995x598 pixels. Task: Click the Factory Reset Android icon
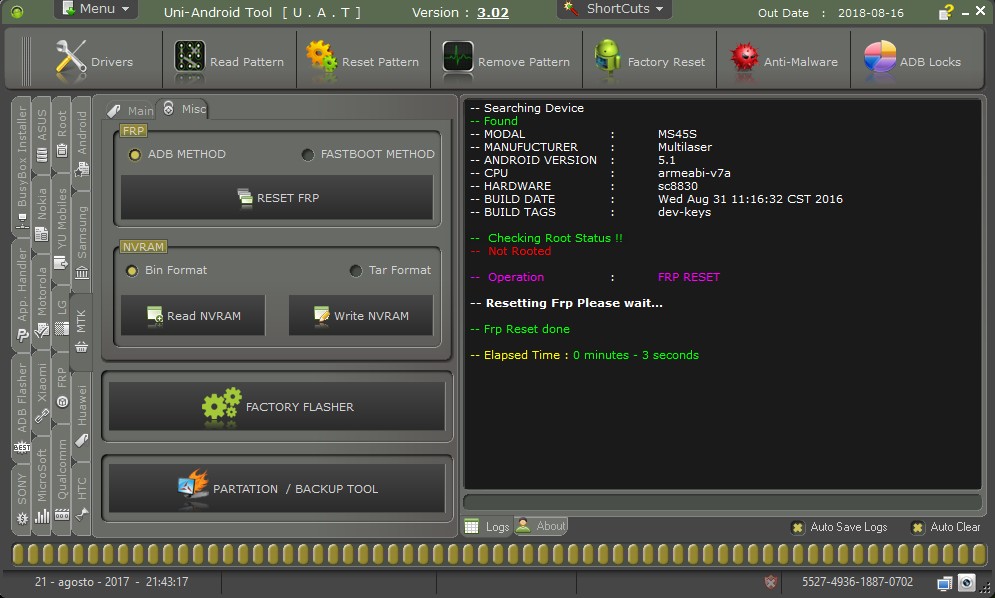point(607,59)
